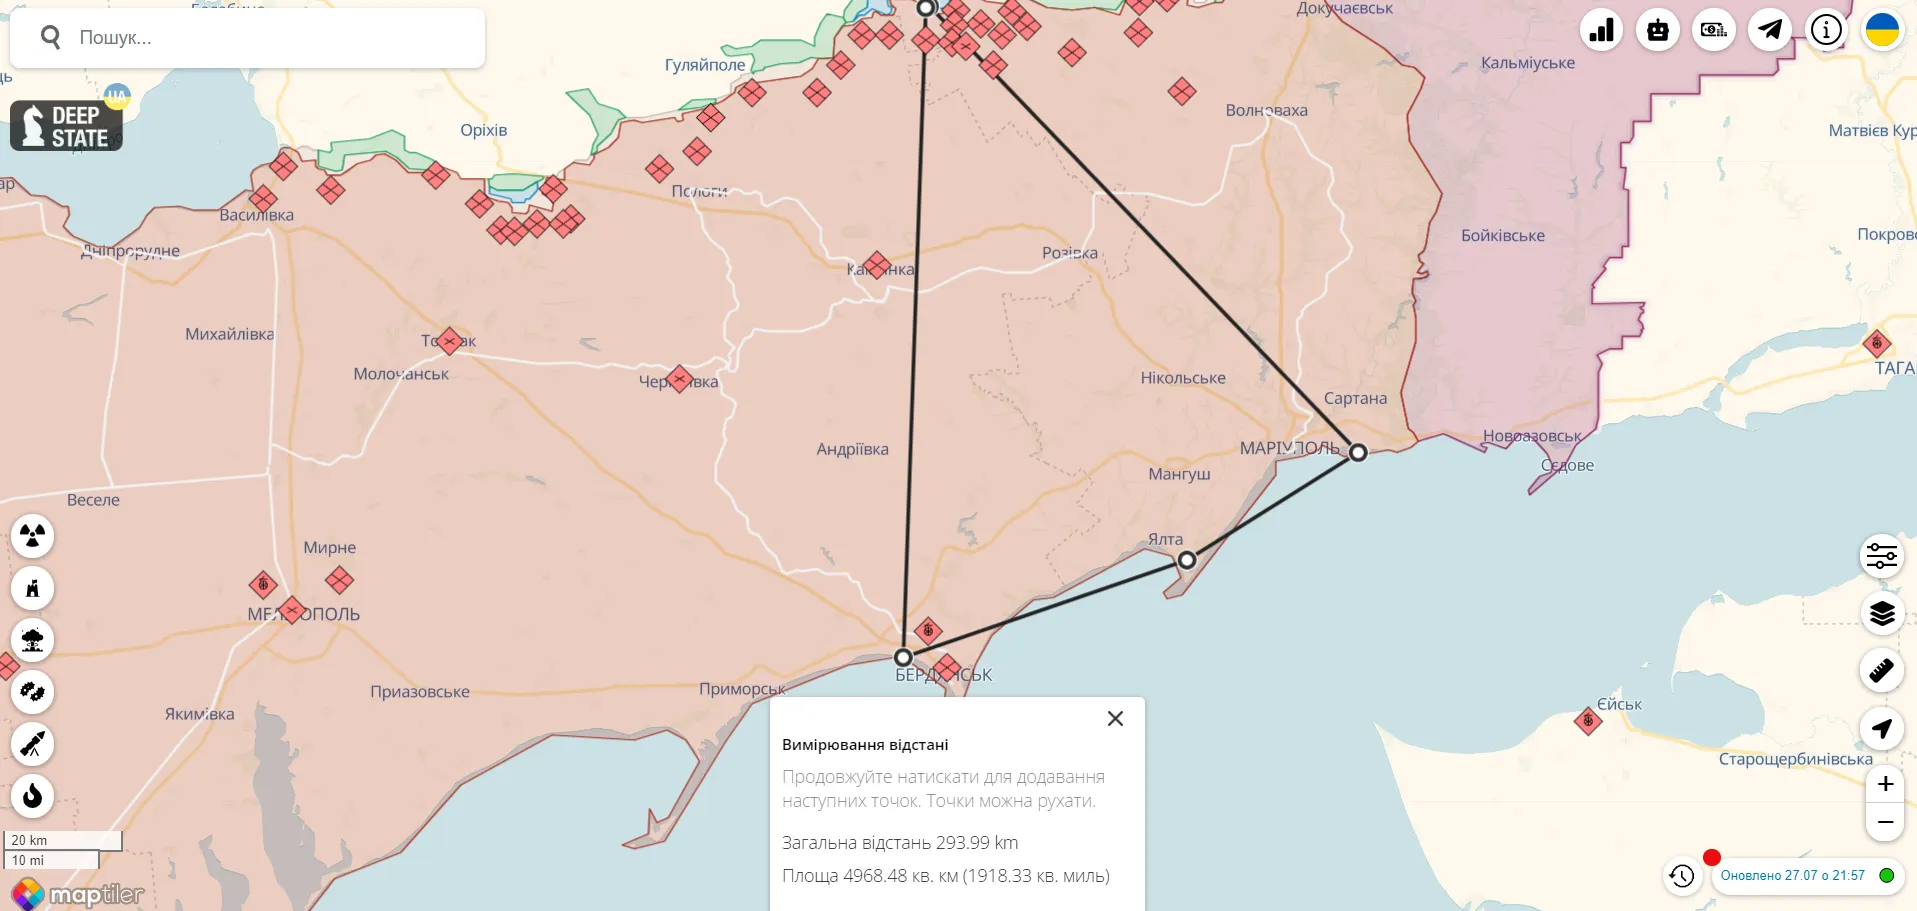The image size is (1917, 911).
Task: Open the robot bot icon
Action: click(1657, 30)
